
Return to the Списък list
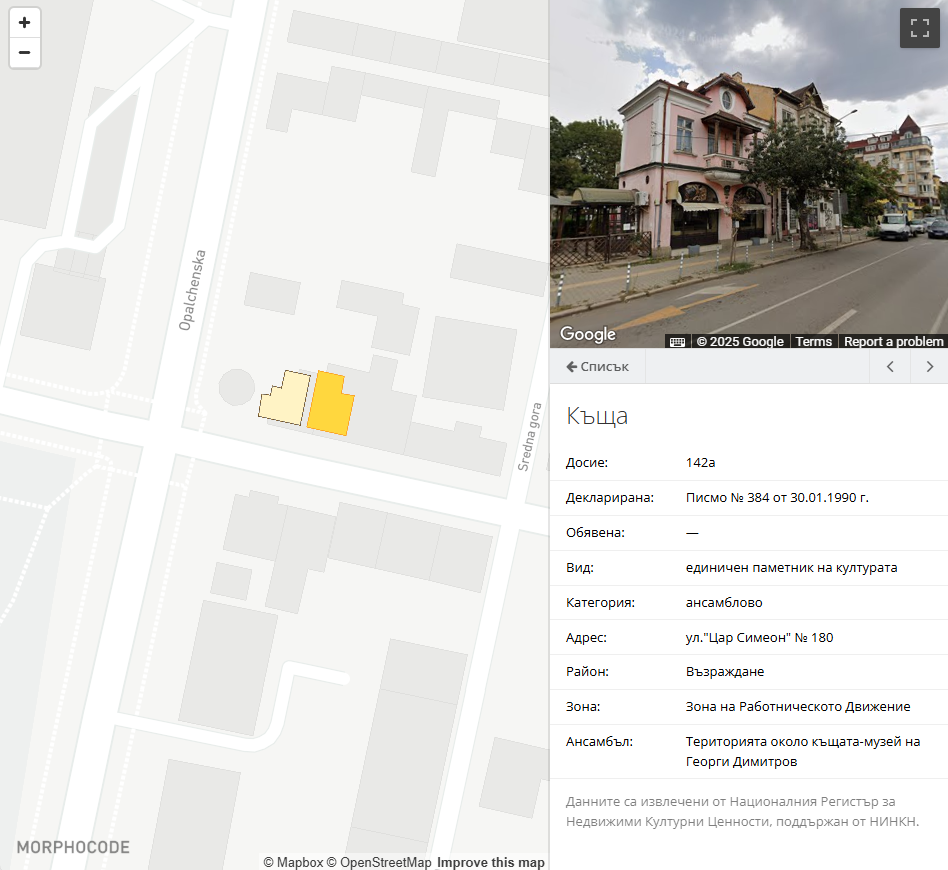click(597, 367)
